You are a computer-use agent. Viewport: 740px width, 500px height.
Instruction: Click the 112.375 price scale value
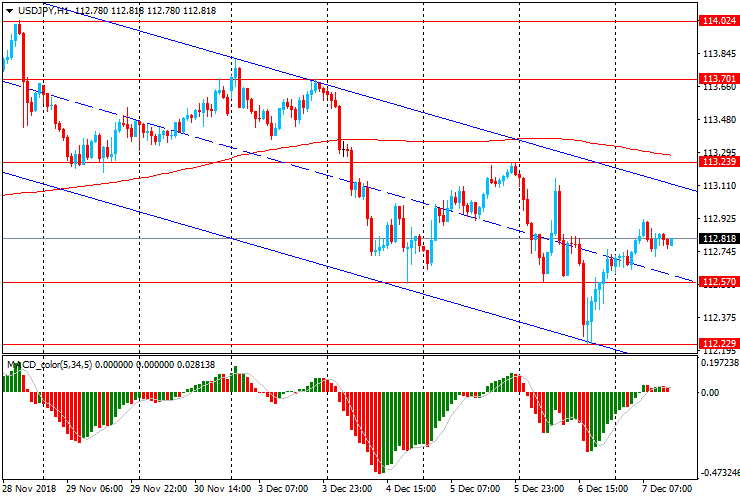pos(719,318)
